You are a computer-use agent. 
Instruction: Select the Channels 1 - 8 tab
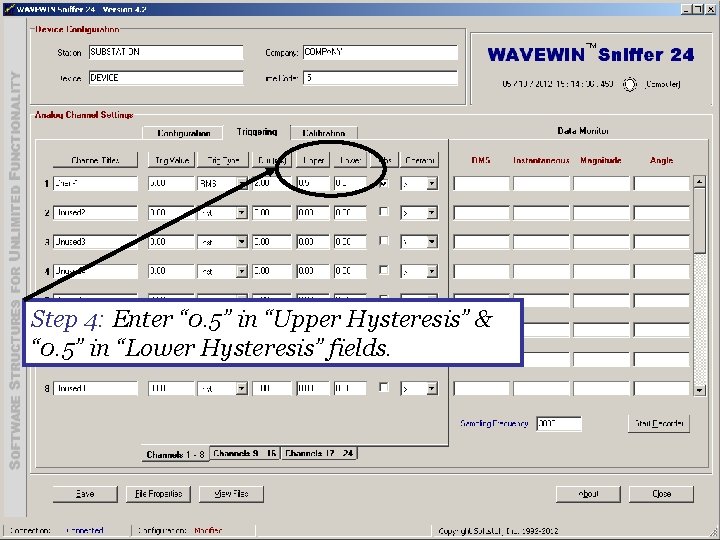click(175, 454)
